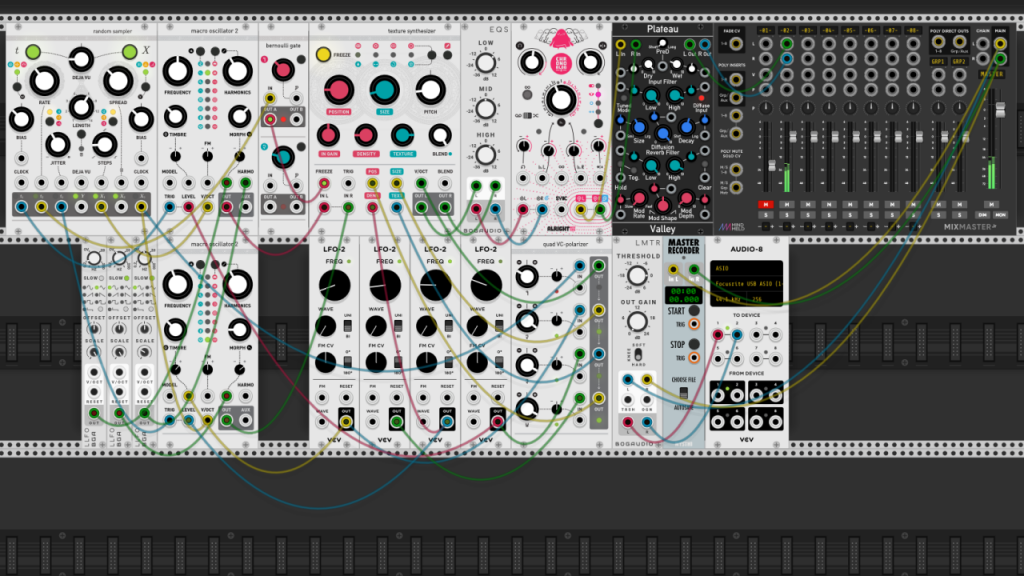
Task: Click the GRP1 group label on MixMaster
Action: coord(938,61)
